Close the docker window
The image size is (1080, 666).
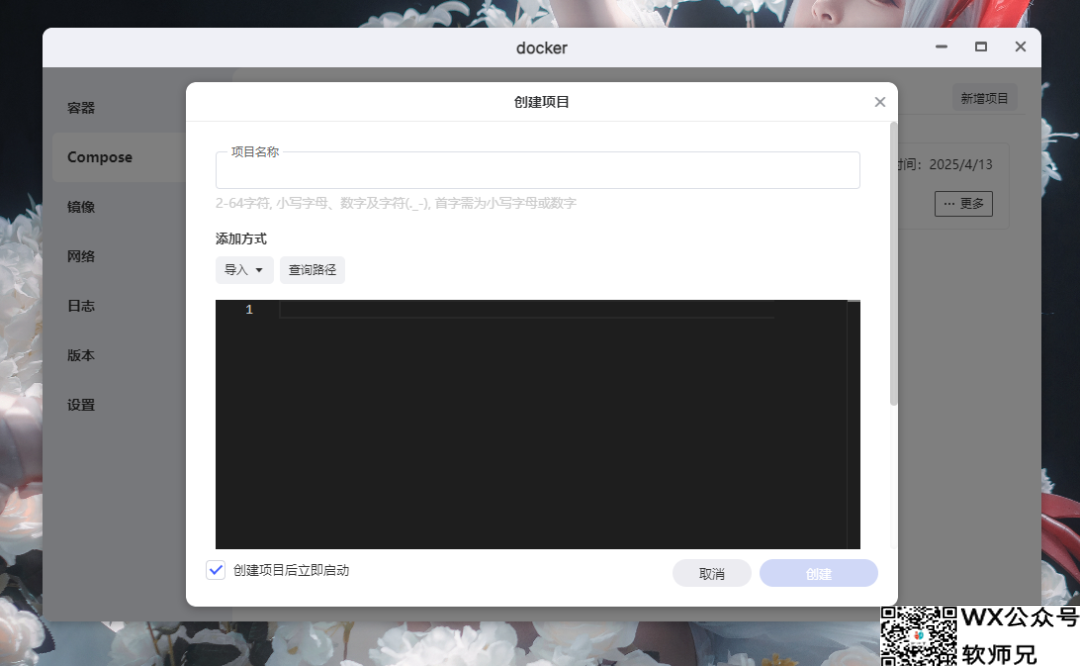pyautogui.click(x=1020, y=47)
